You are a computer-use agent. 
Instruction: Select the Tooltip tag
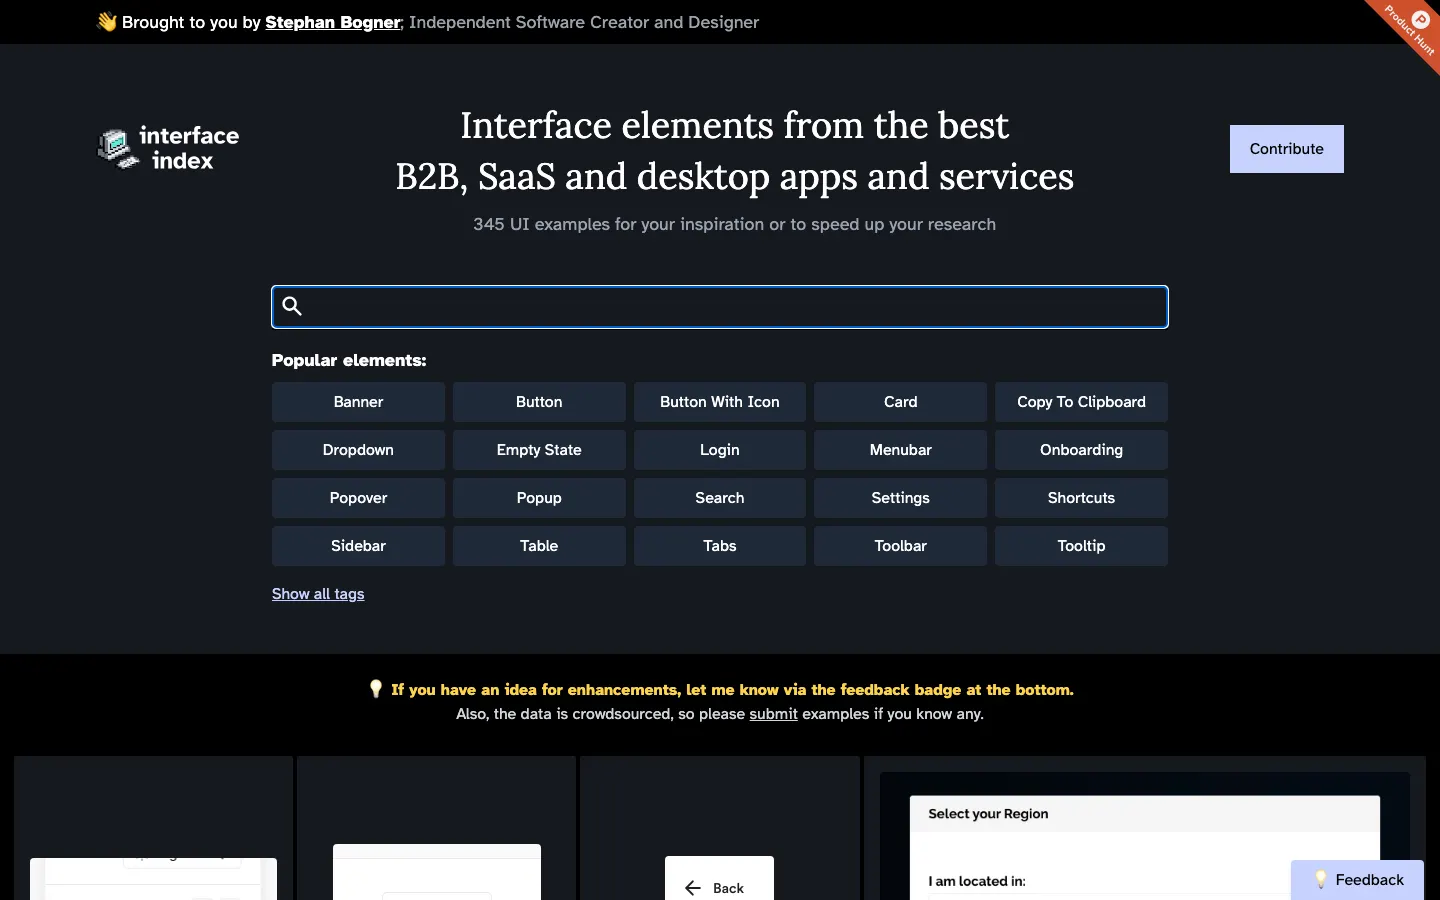pyautogui.click(x=1081, y=546)
